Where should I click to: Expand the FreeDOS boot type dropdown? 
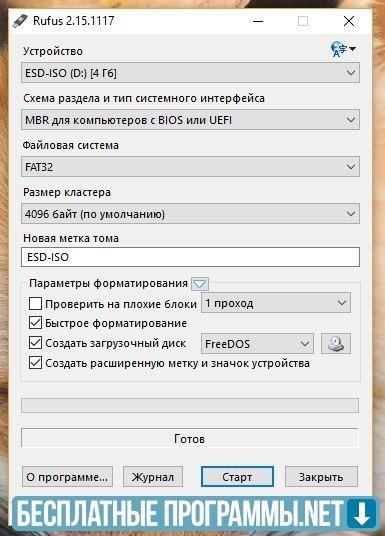coord(257,344)
